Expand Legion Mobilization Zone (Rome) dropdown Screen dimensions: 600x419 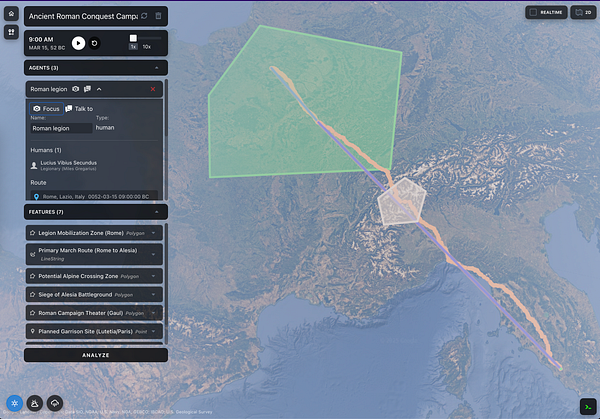coord(153,233)
